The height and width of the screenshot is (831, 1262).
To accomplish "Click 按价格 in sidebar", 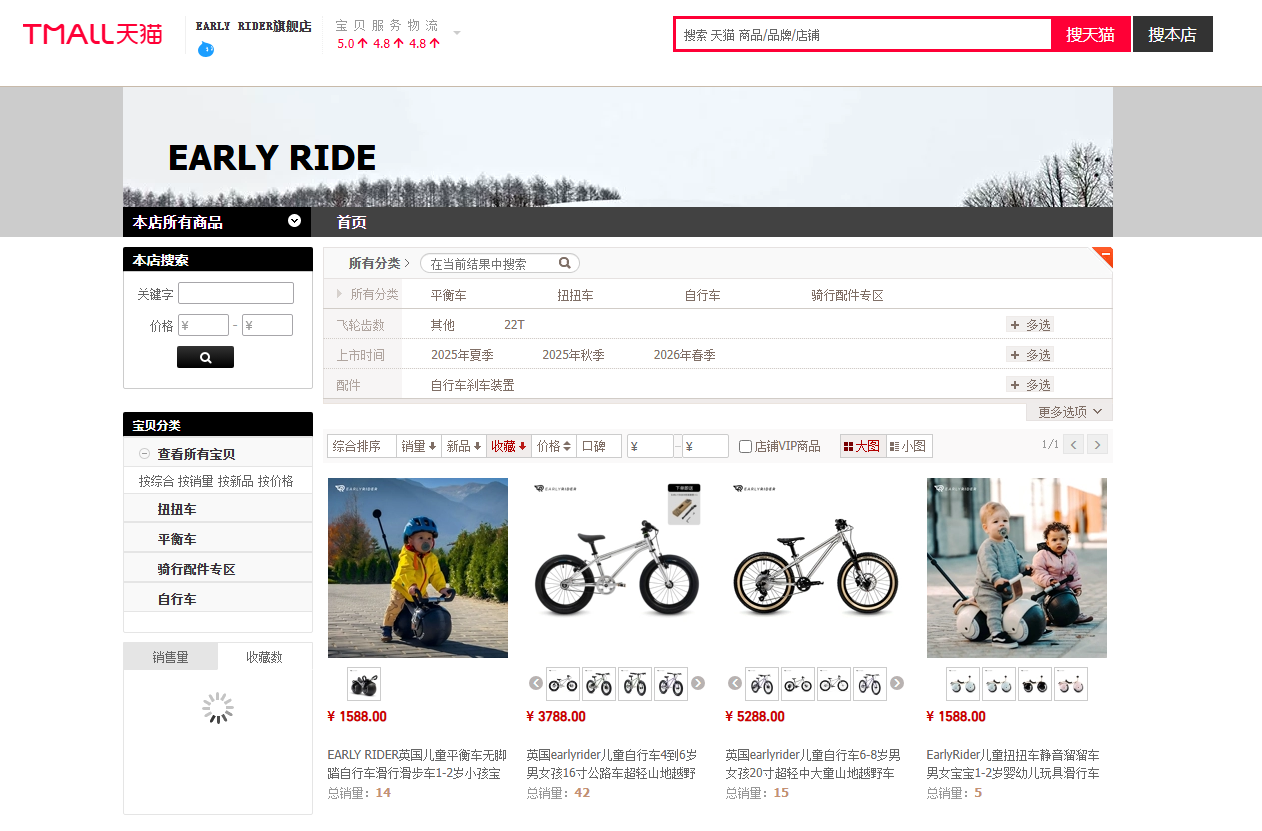I will coord(276,481).
